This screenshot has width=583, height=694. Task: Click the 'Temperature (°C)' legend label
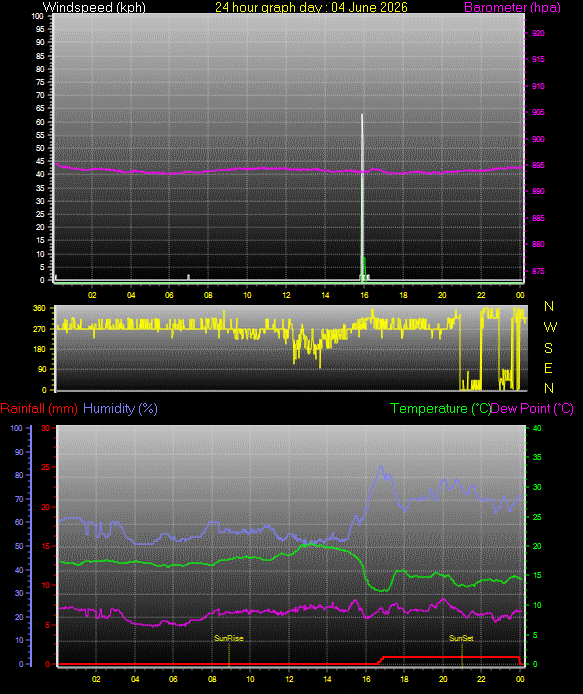tap(440, 409)
